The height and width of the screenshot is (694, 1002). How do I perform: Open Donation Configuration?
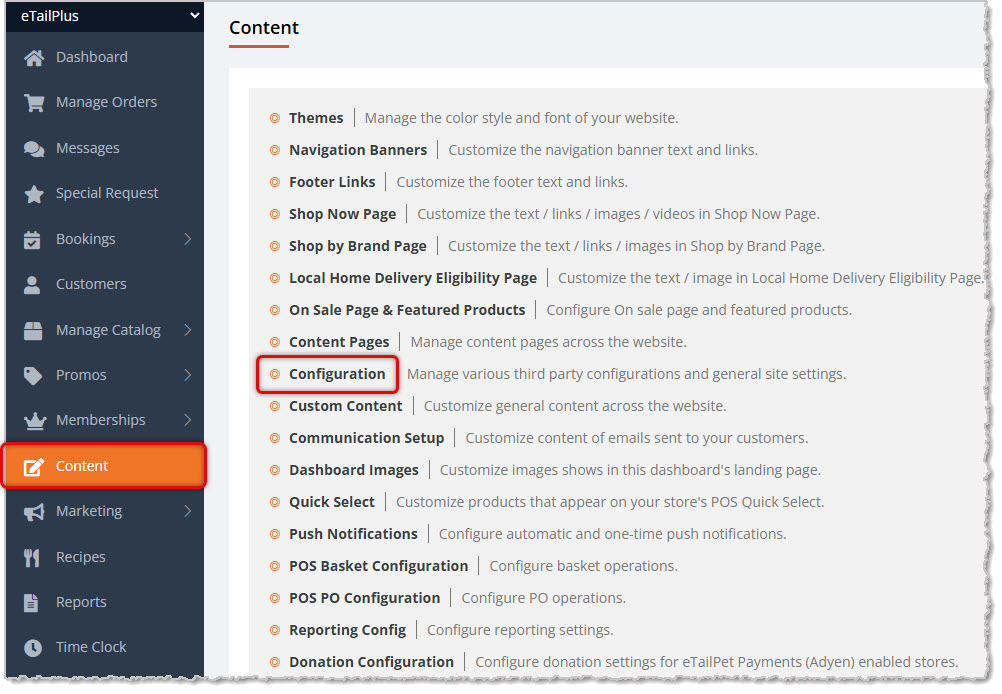371,662
